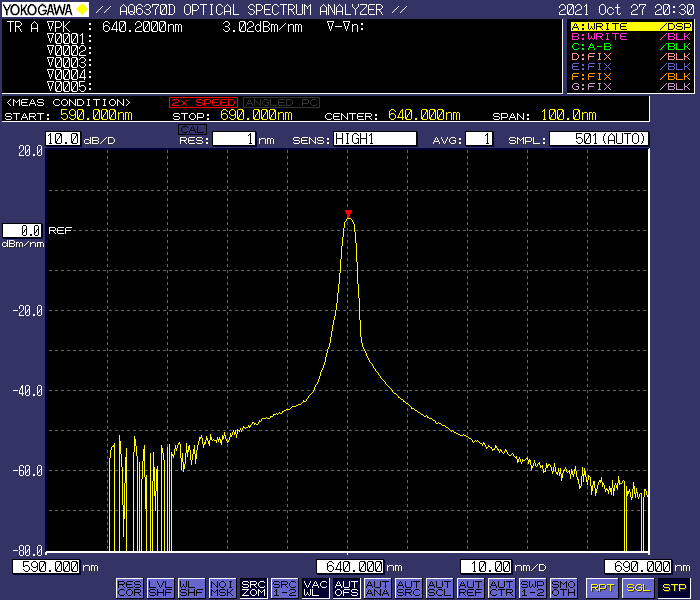The width and height of the screenshot is (700, 600).
Task: Edit the 690.000 nm axis stop field
Action: (638, 567)
